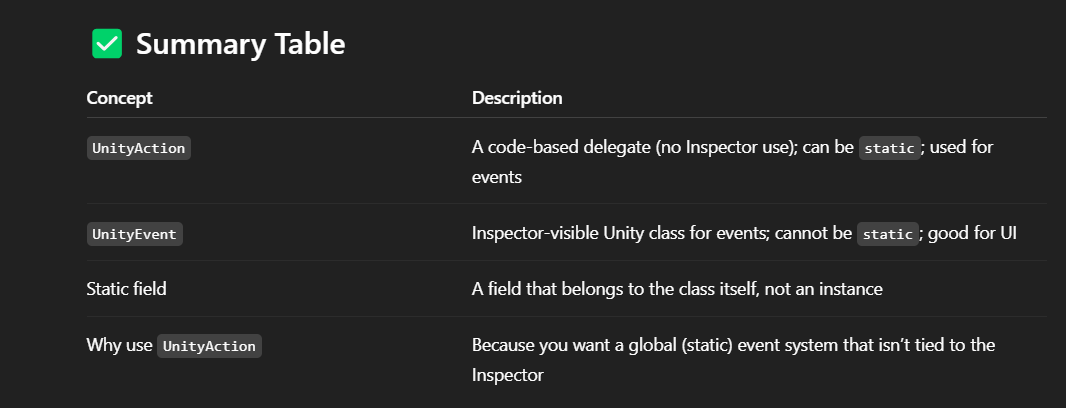
Task: Click the green checkmark emoji icon
Action: coord(107,44)
